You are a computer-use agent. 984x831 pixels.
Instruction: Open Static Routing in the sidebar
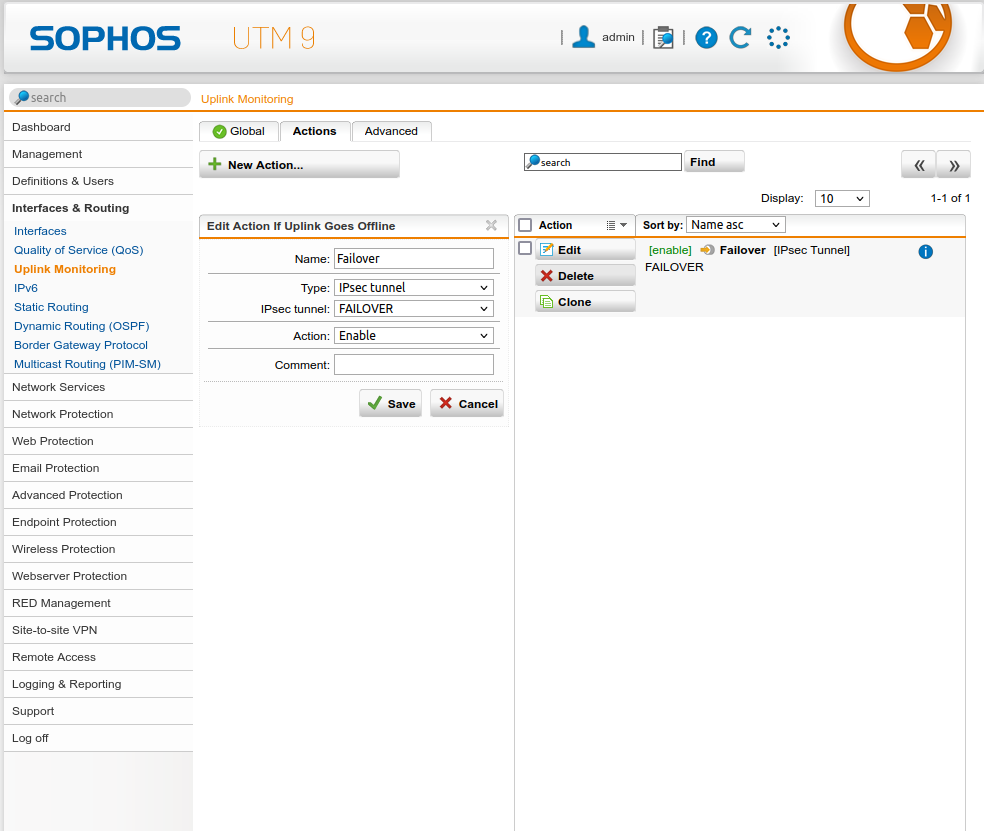pos(51,307)
